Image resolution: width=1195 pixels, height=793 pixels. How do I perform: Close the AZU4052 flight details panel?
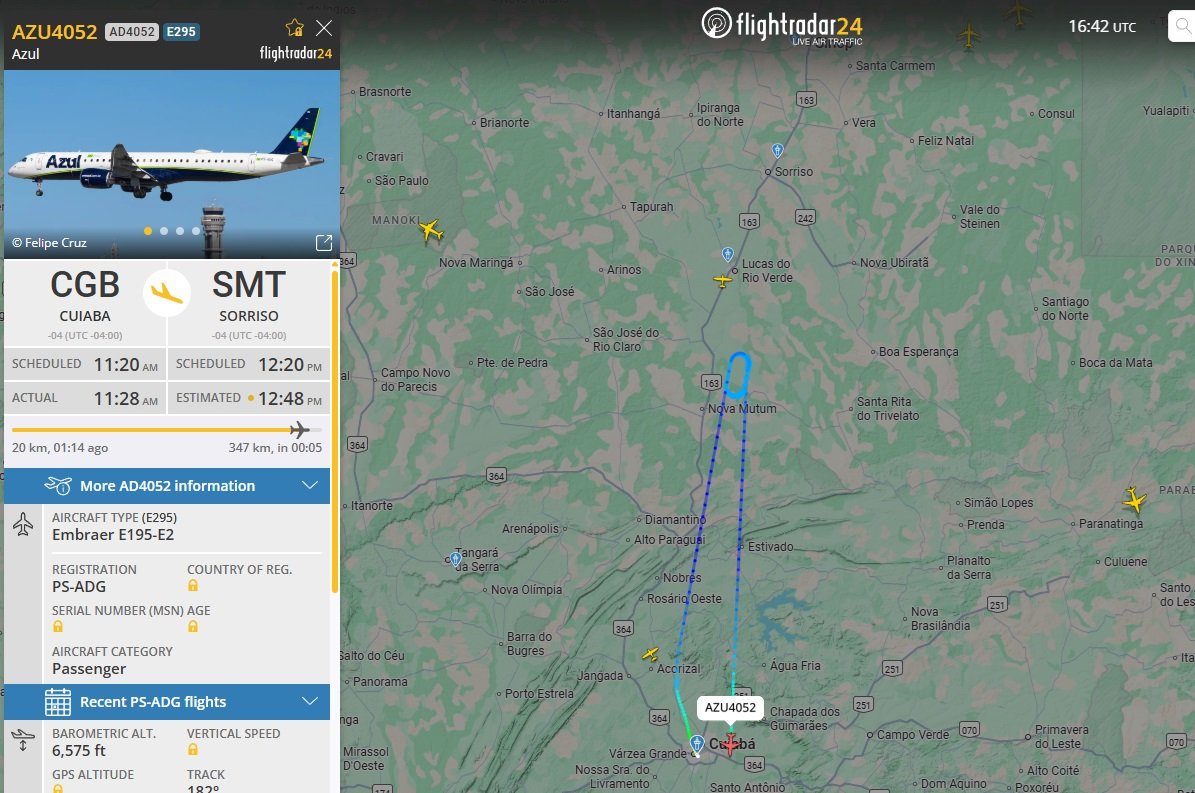coord(324,28)
